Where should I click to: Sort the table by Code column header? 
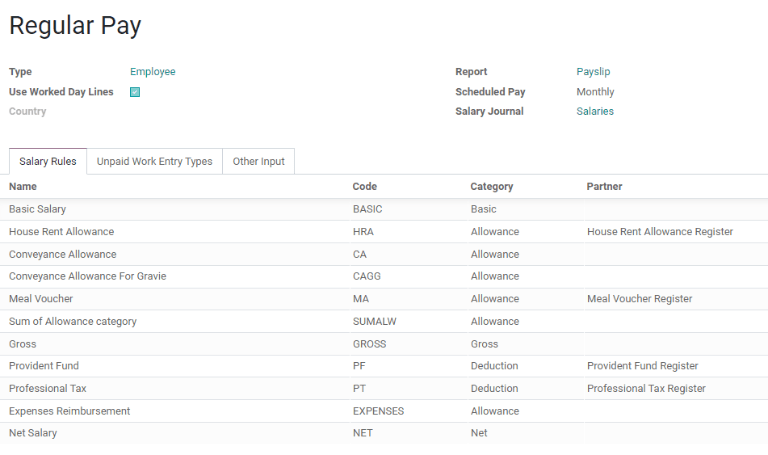365,186
